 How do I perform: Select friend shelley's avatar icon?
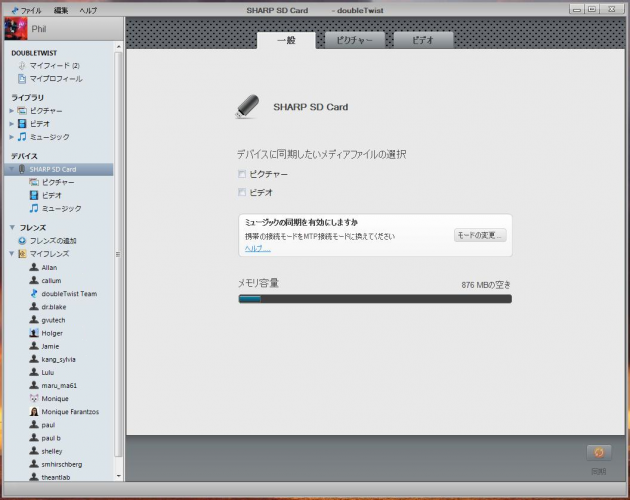tap(34, 451)
